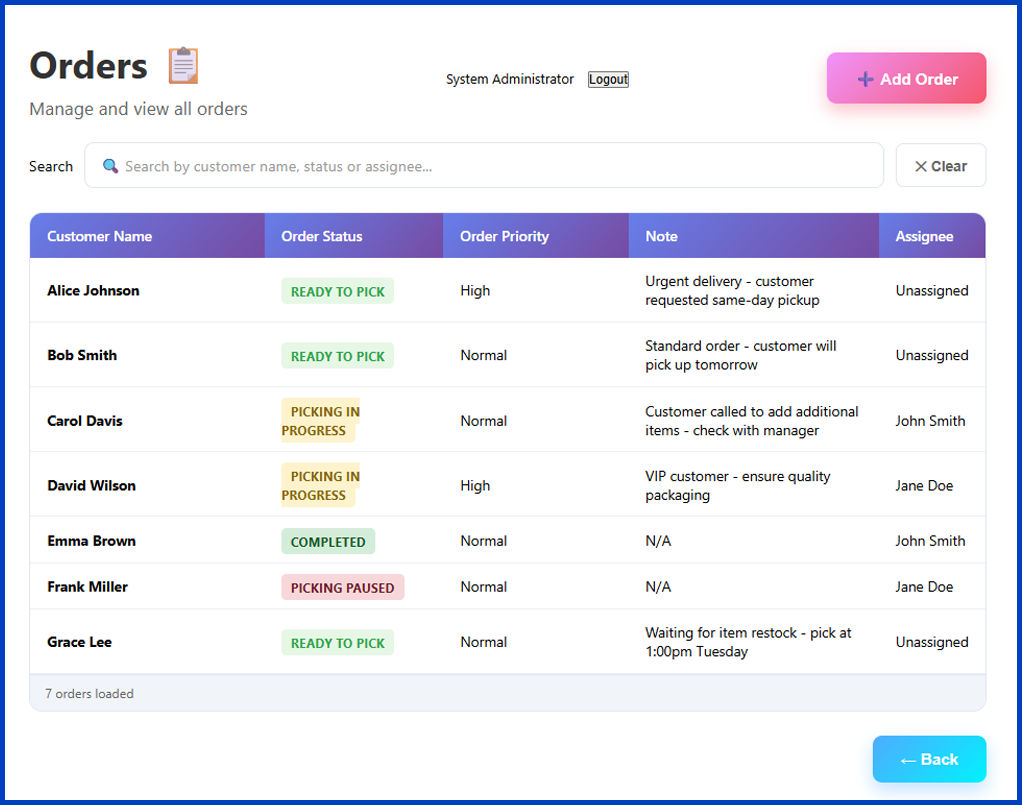
Task: Click the Waiting for item restock note
Action: click(748, 642)
